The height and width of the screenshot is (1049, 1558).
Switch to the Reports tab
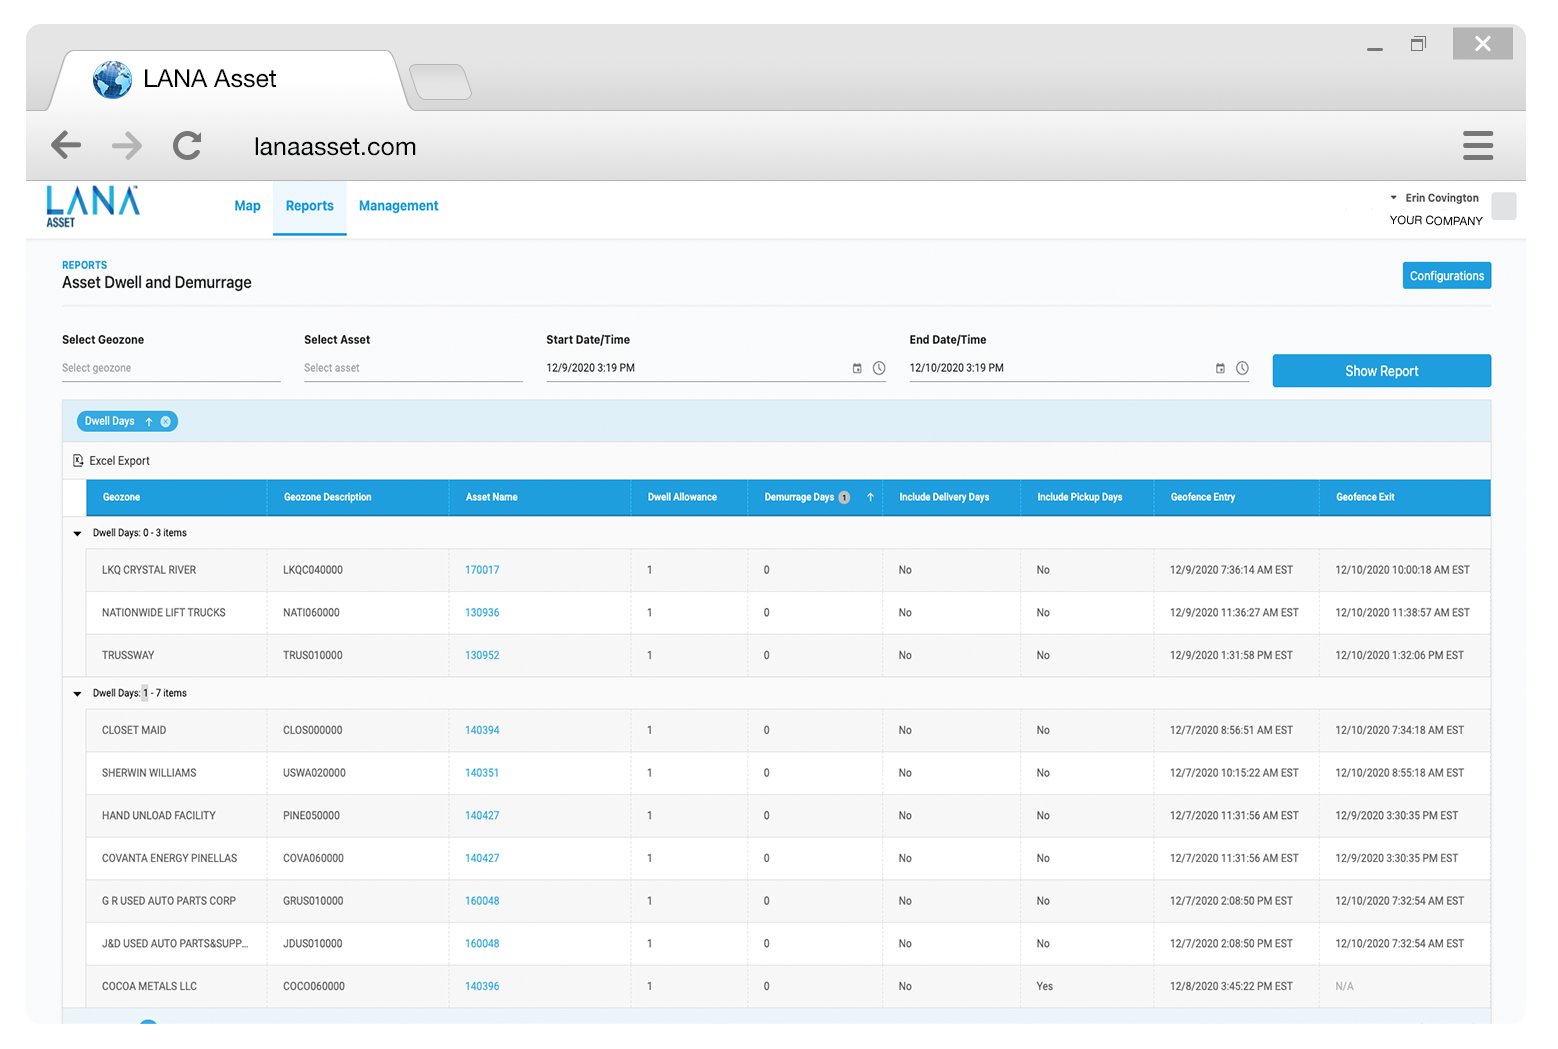(310, 206)
